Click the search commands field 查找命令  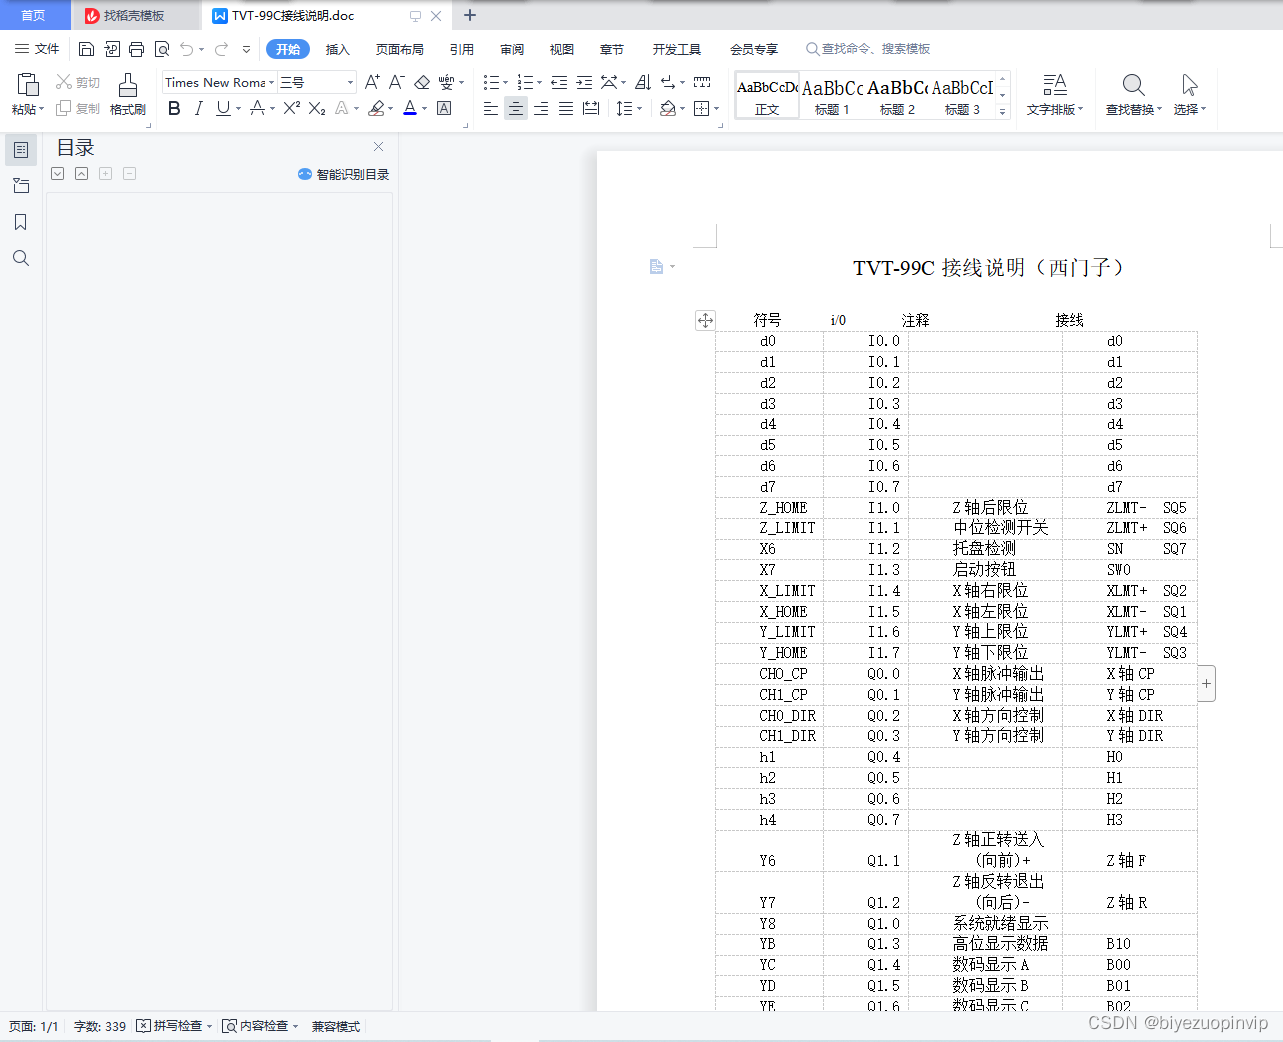coord(868,49)
